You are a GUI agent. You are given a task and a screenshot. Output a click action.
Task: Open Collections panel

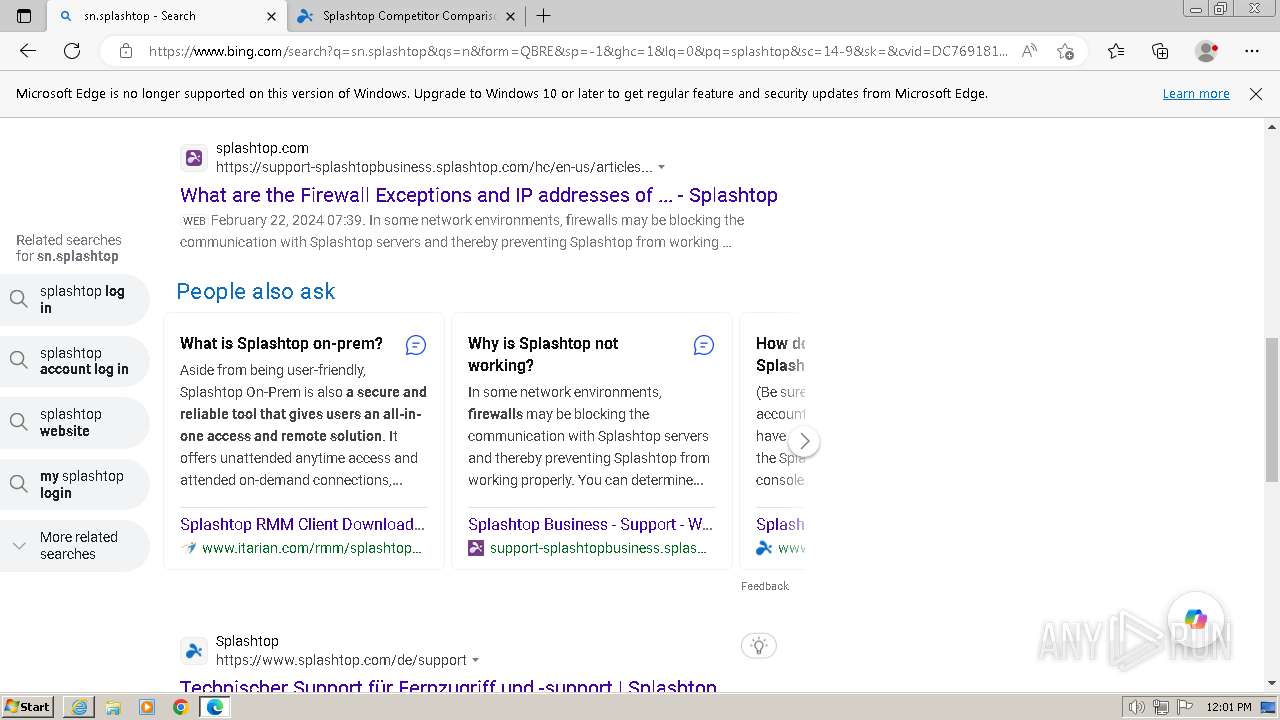pyautogui.click(x=1160, y=51)
